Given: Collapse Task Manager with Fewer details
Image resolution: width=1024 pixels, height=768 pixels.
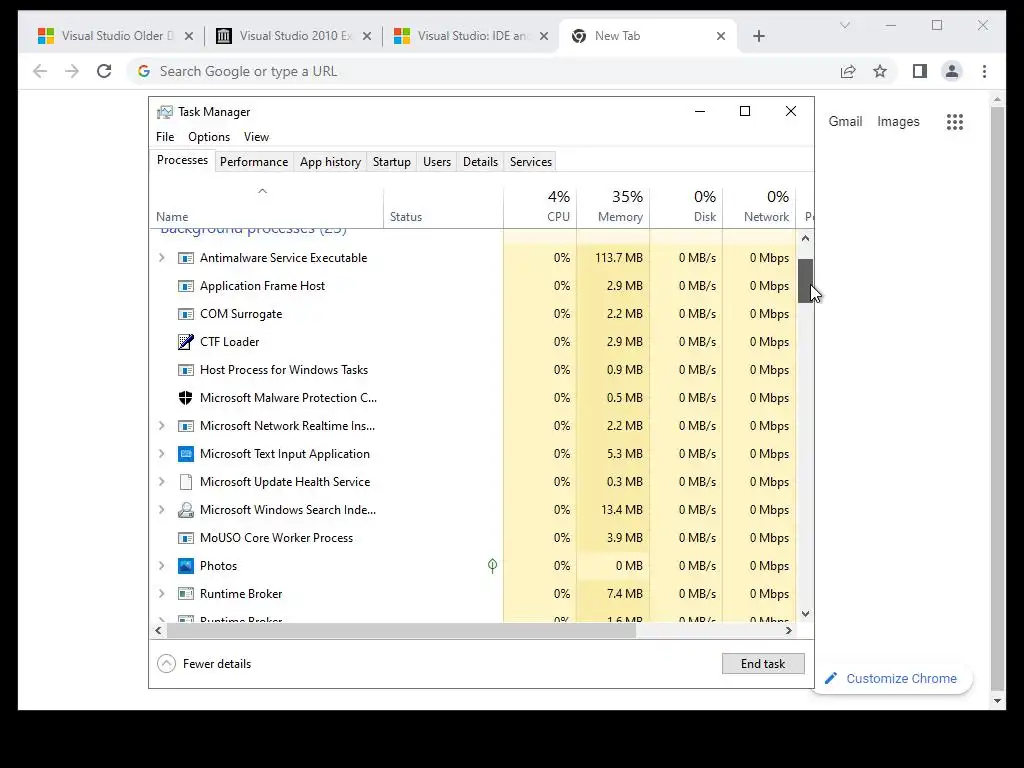Looking at the screenshot, I should 204,664.
